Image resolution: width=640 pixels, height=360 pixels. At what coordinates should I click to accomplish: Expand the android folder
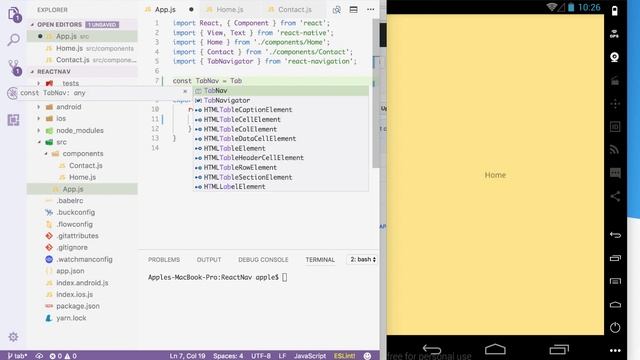(39, 107)
